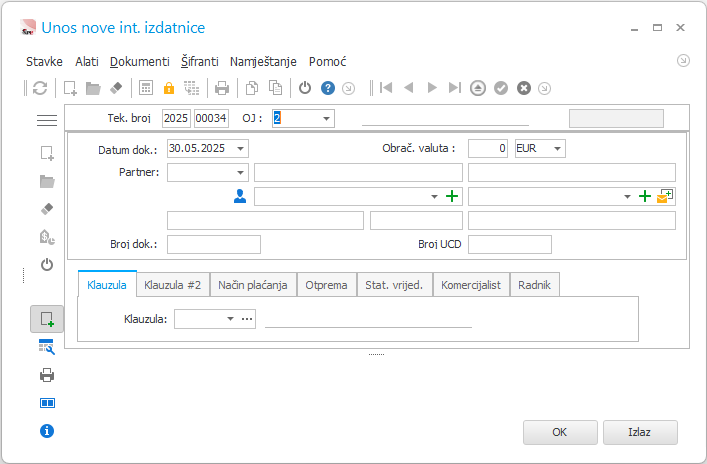Click the cancel X circle icon
Screen dimensions: 707x464
(x=523, y=88)
